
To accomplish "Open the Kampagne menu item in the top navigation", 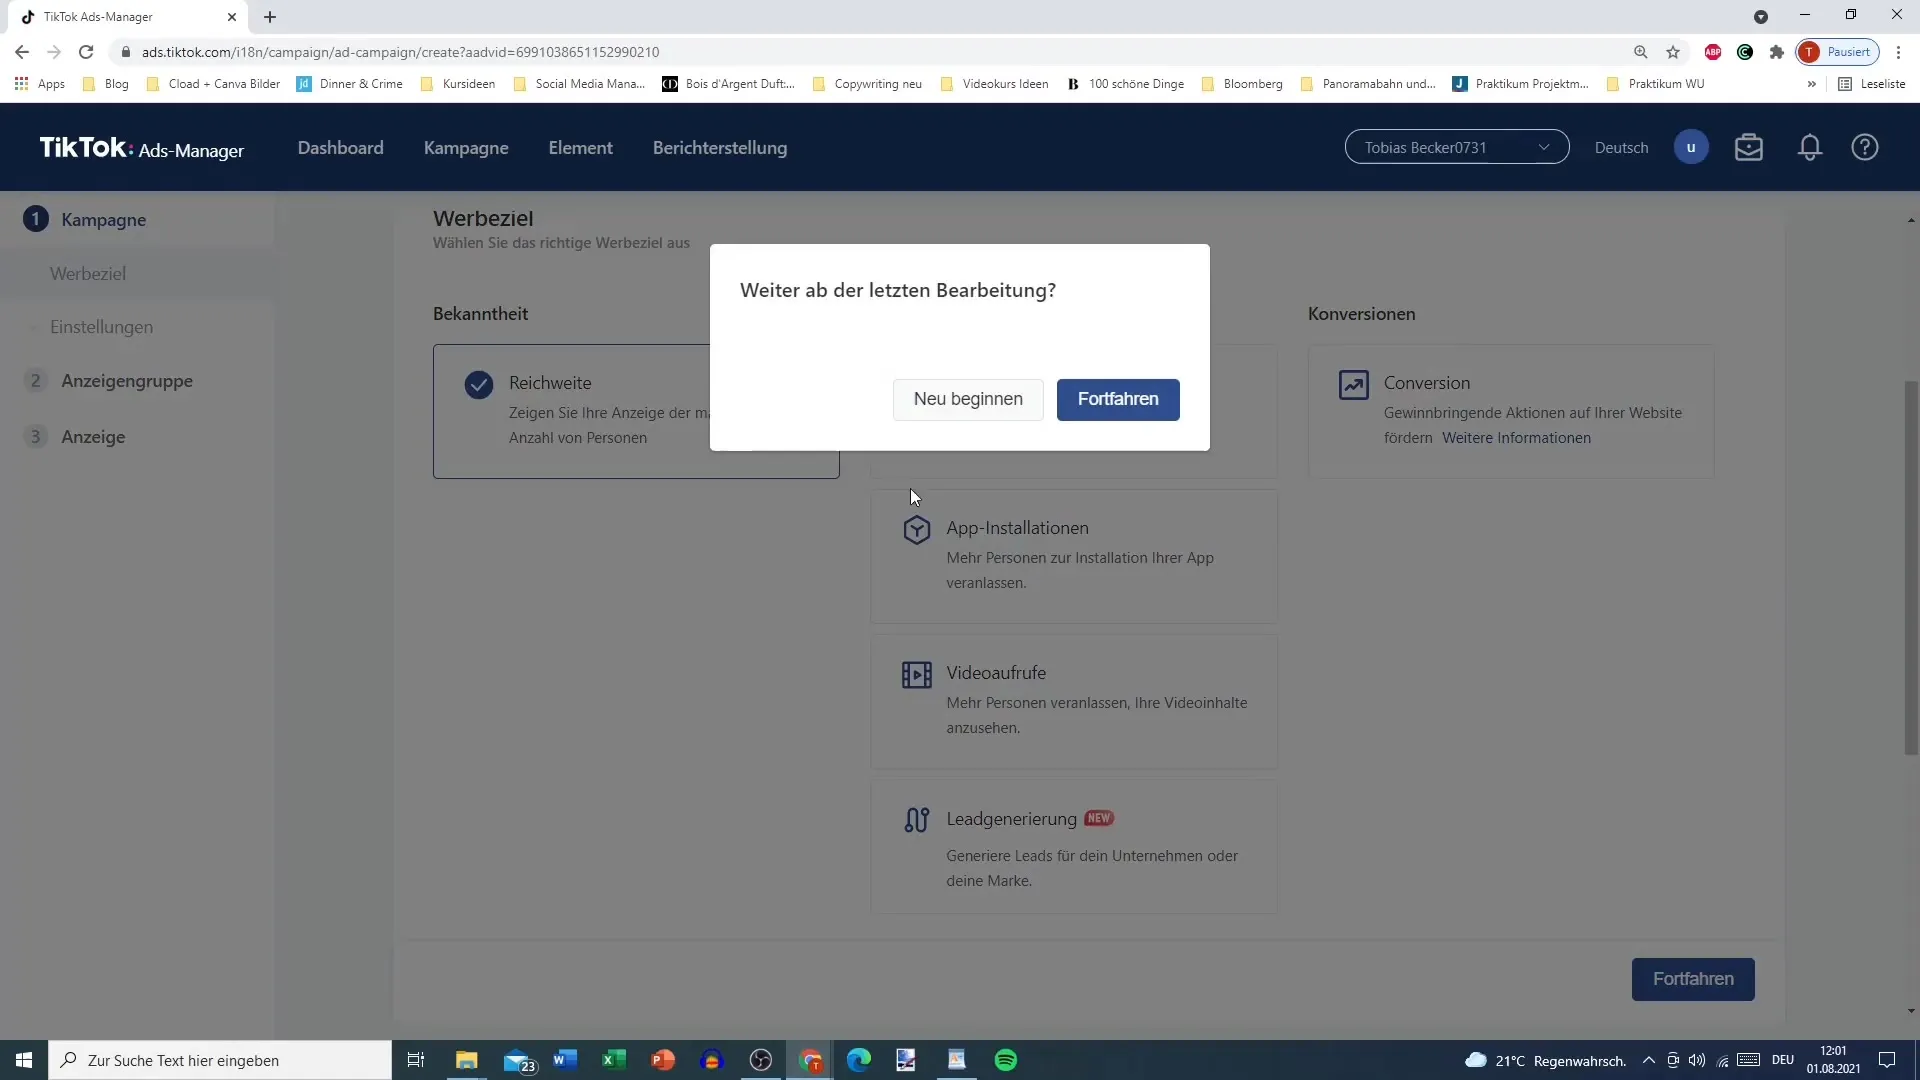I will [x=466, y=148].
